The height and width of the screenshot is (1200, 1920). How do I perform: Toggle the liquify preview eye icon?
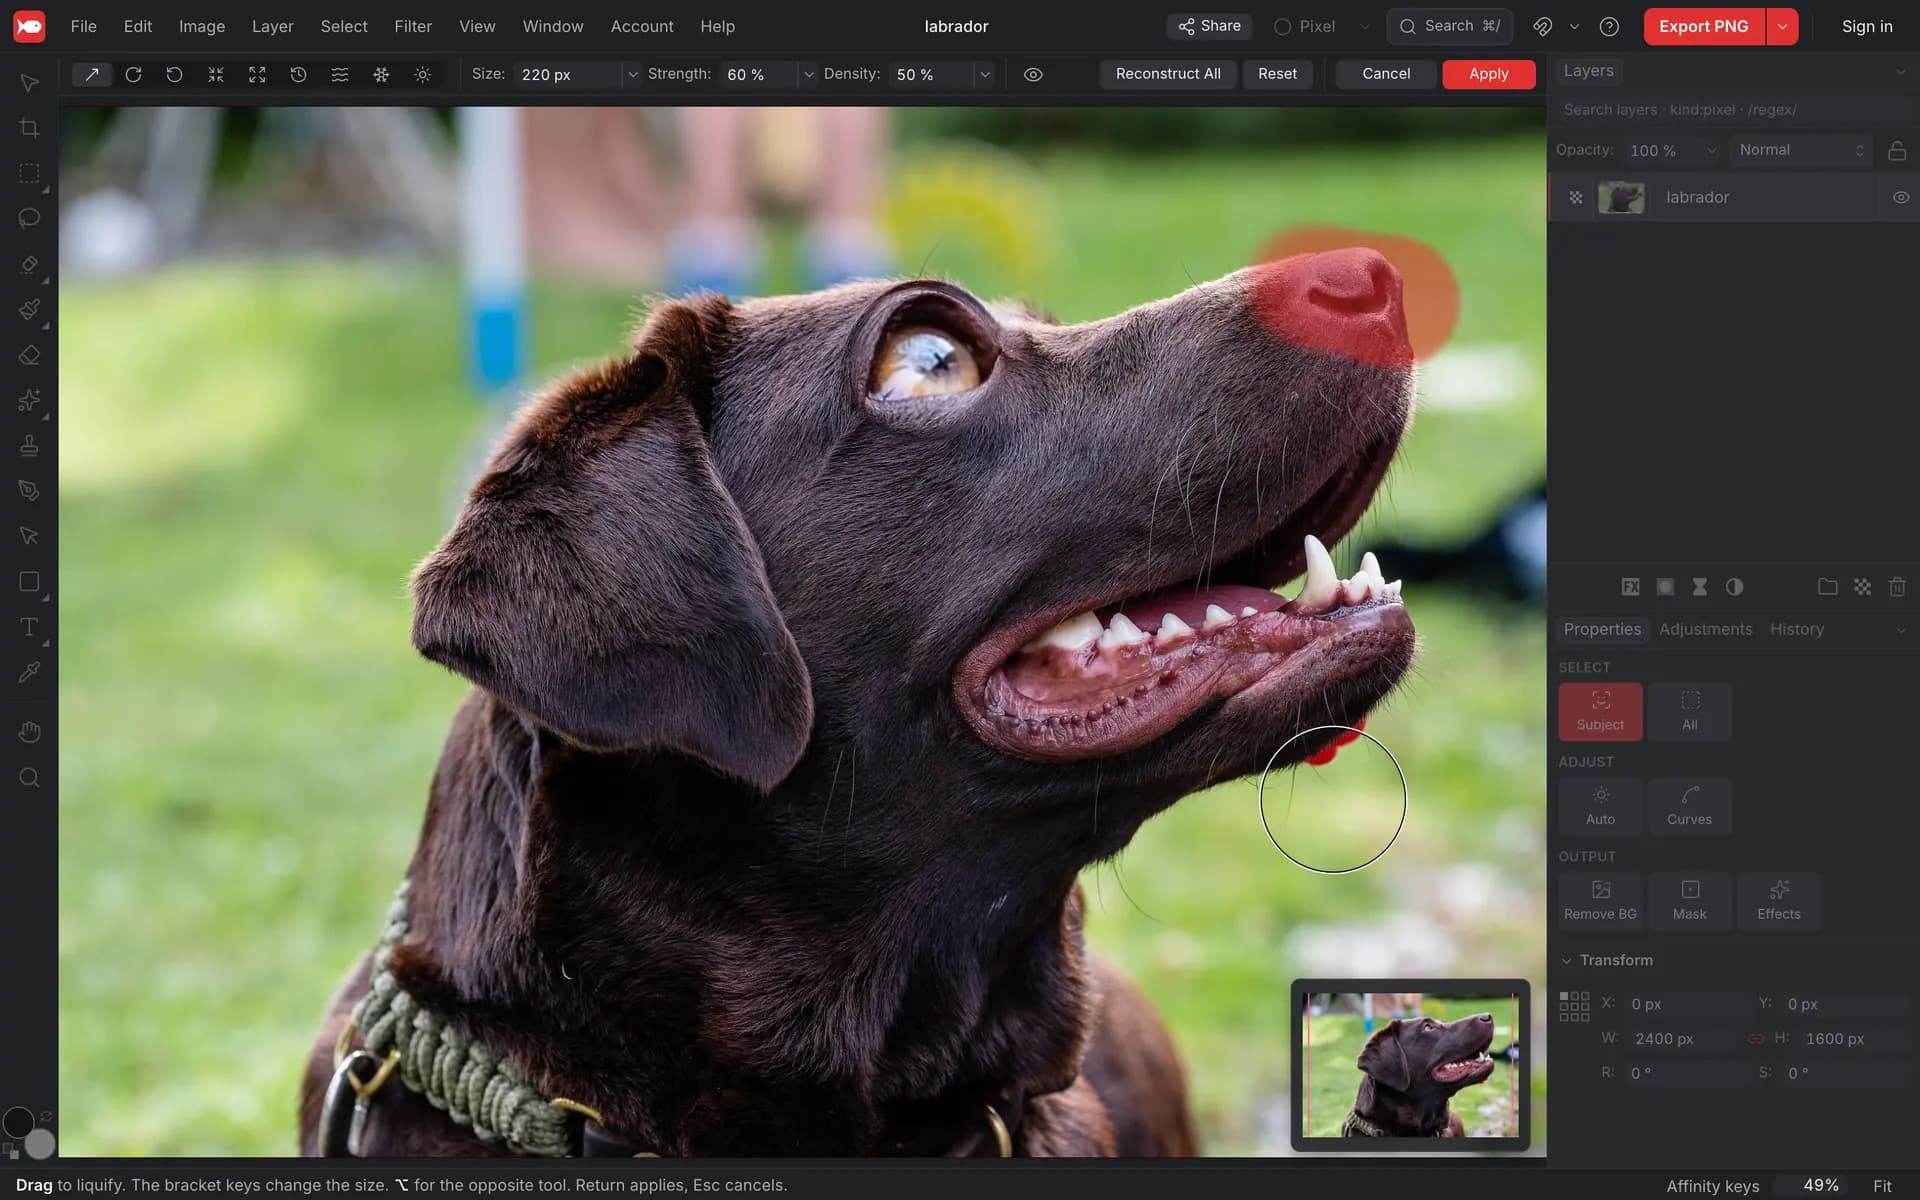(1033, 74)
